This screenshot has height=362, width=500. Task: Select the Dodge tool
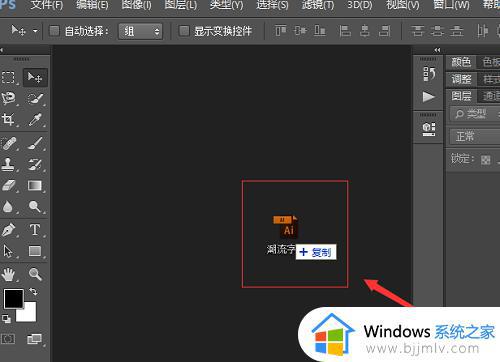pyautogui.click(x=35, y=207)
